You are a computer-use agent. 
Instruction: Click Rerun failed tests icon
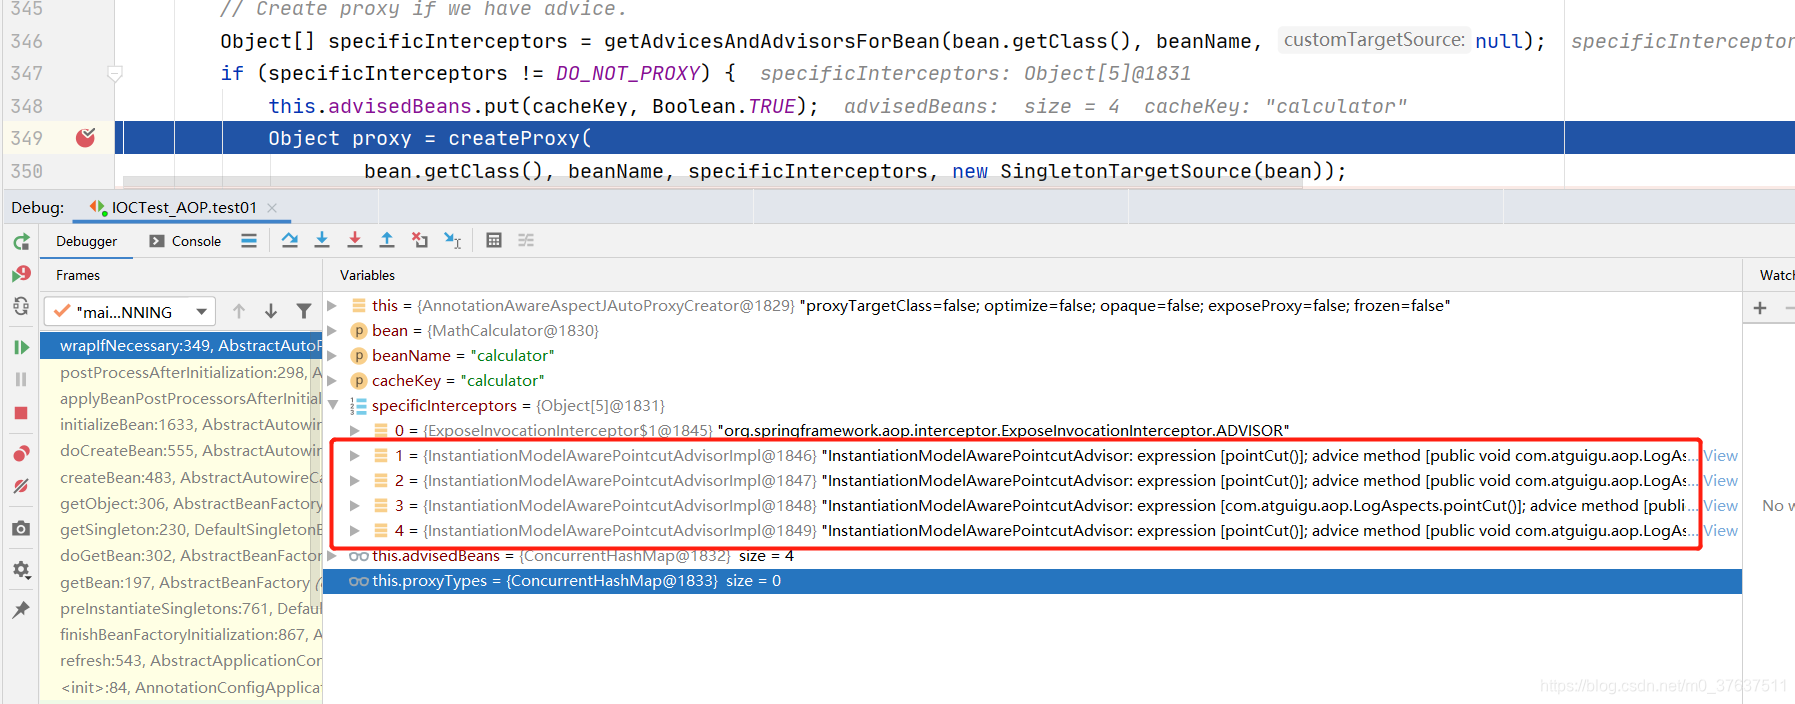[21, 274]
